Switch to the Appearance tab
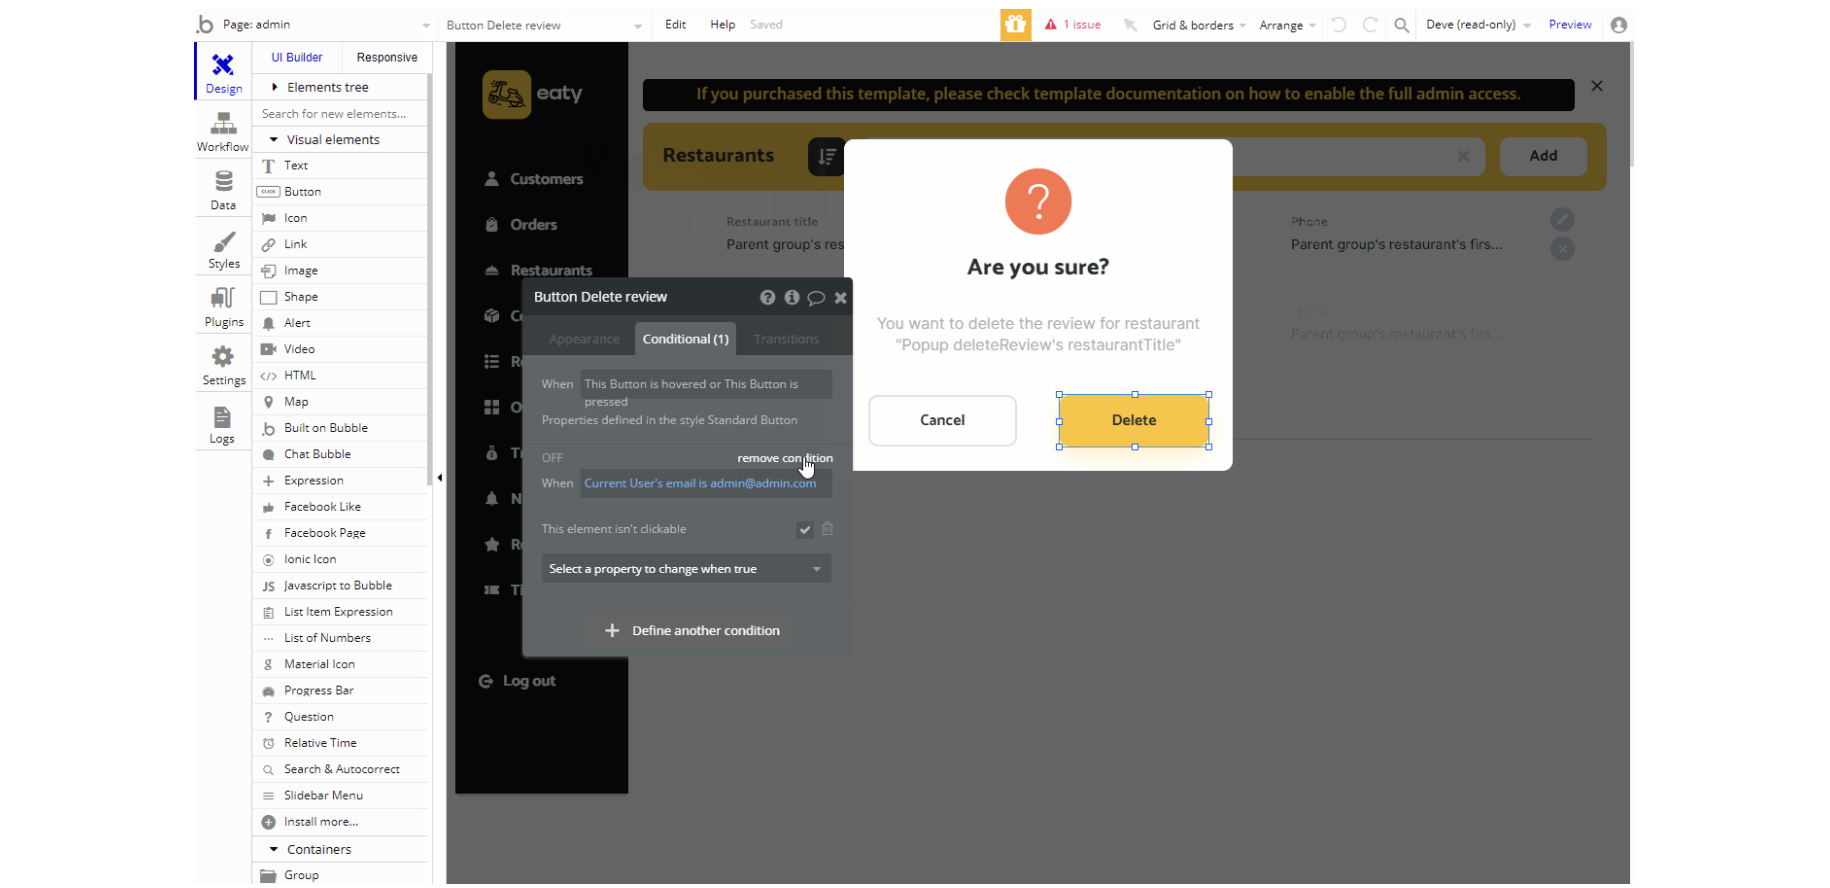 (x=584, y=339)
